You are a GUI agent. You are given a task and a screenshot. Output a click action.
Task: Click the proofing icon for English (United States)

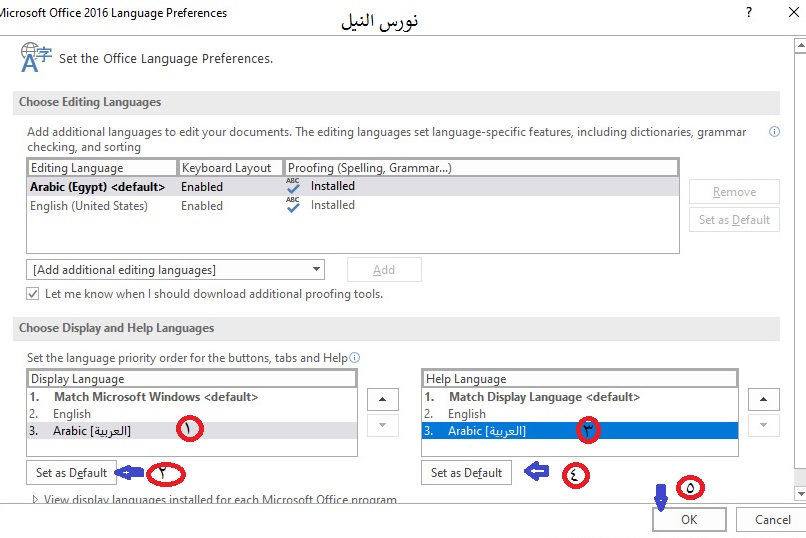tap(293, 205)
